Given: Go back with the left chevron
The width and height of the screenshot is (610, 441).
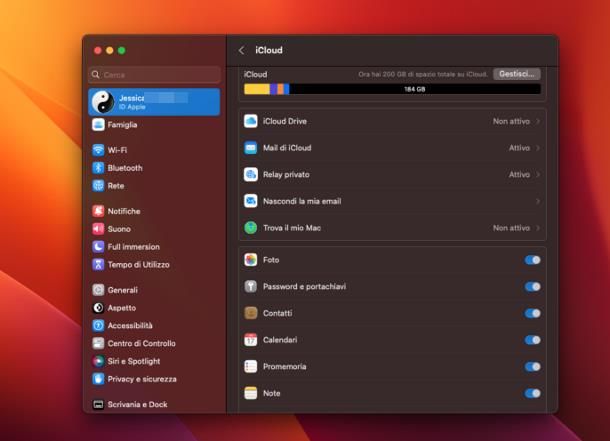Looking at the screenshot, I should [x=242, y=50].
